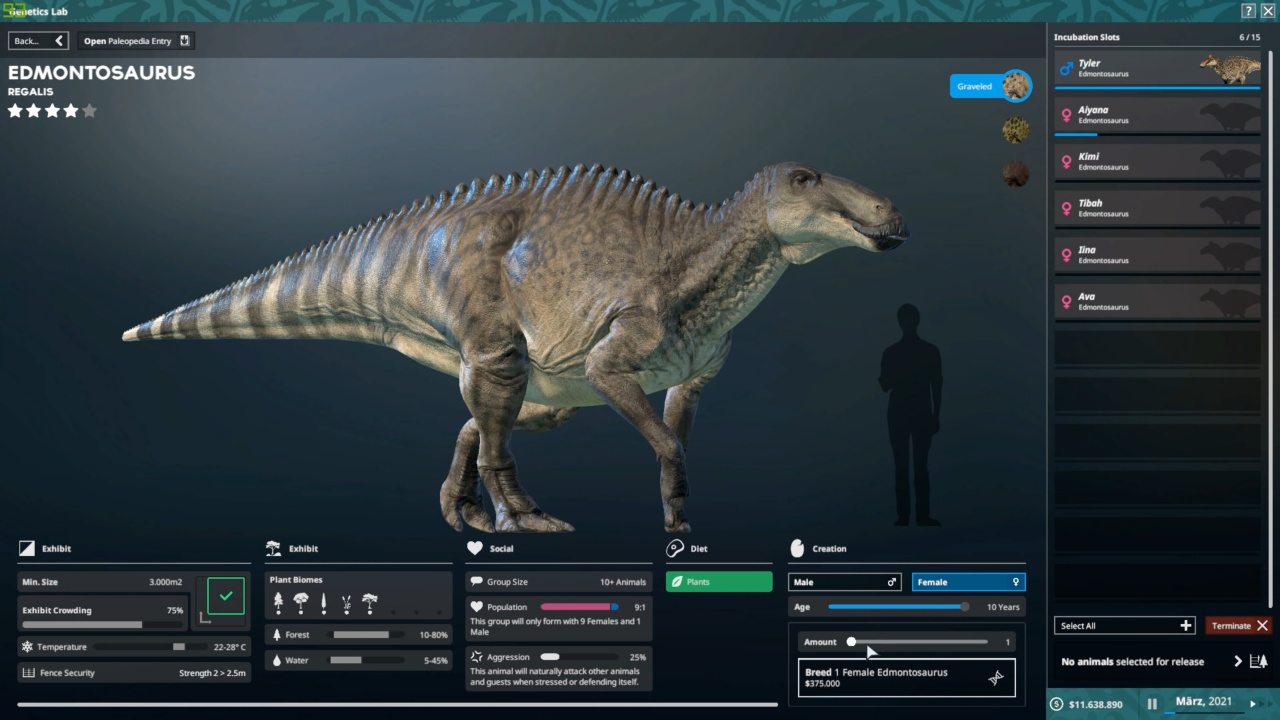The width and height of the screenshot is (1280, 720).
Task: Terminate selected incubation animals
Action: (x=1238, y=626)
